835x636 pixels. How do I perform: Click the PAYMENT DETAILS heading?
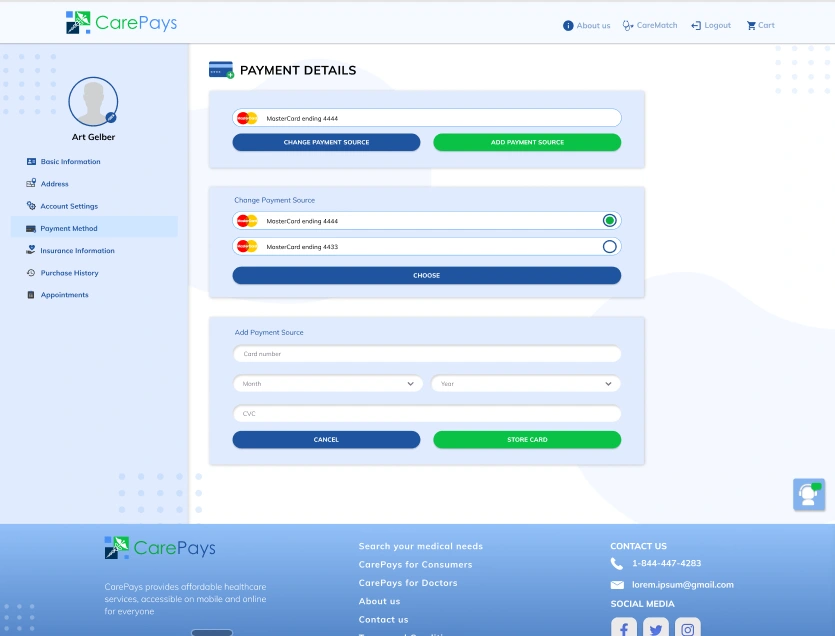pyautogui.click(x=298, y=70)
